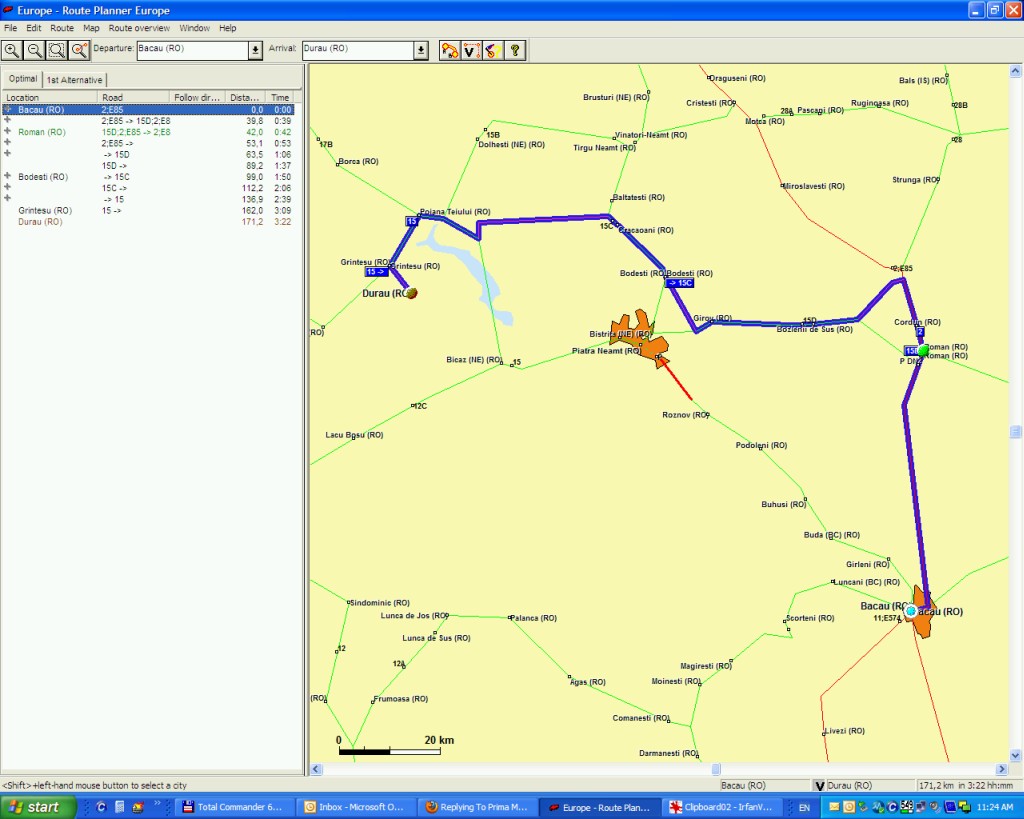The width and height of the screenshot is (1024, 819).
Task: Switch to the 1st Alternative tab
Action: pyautogui.click(x=75, y=80)
